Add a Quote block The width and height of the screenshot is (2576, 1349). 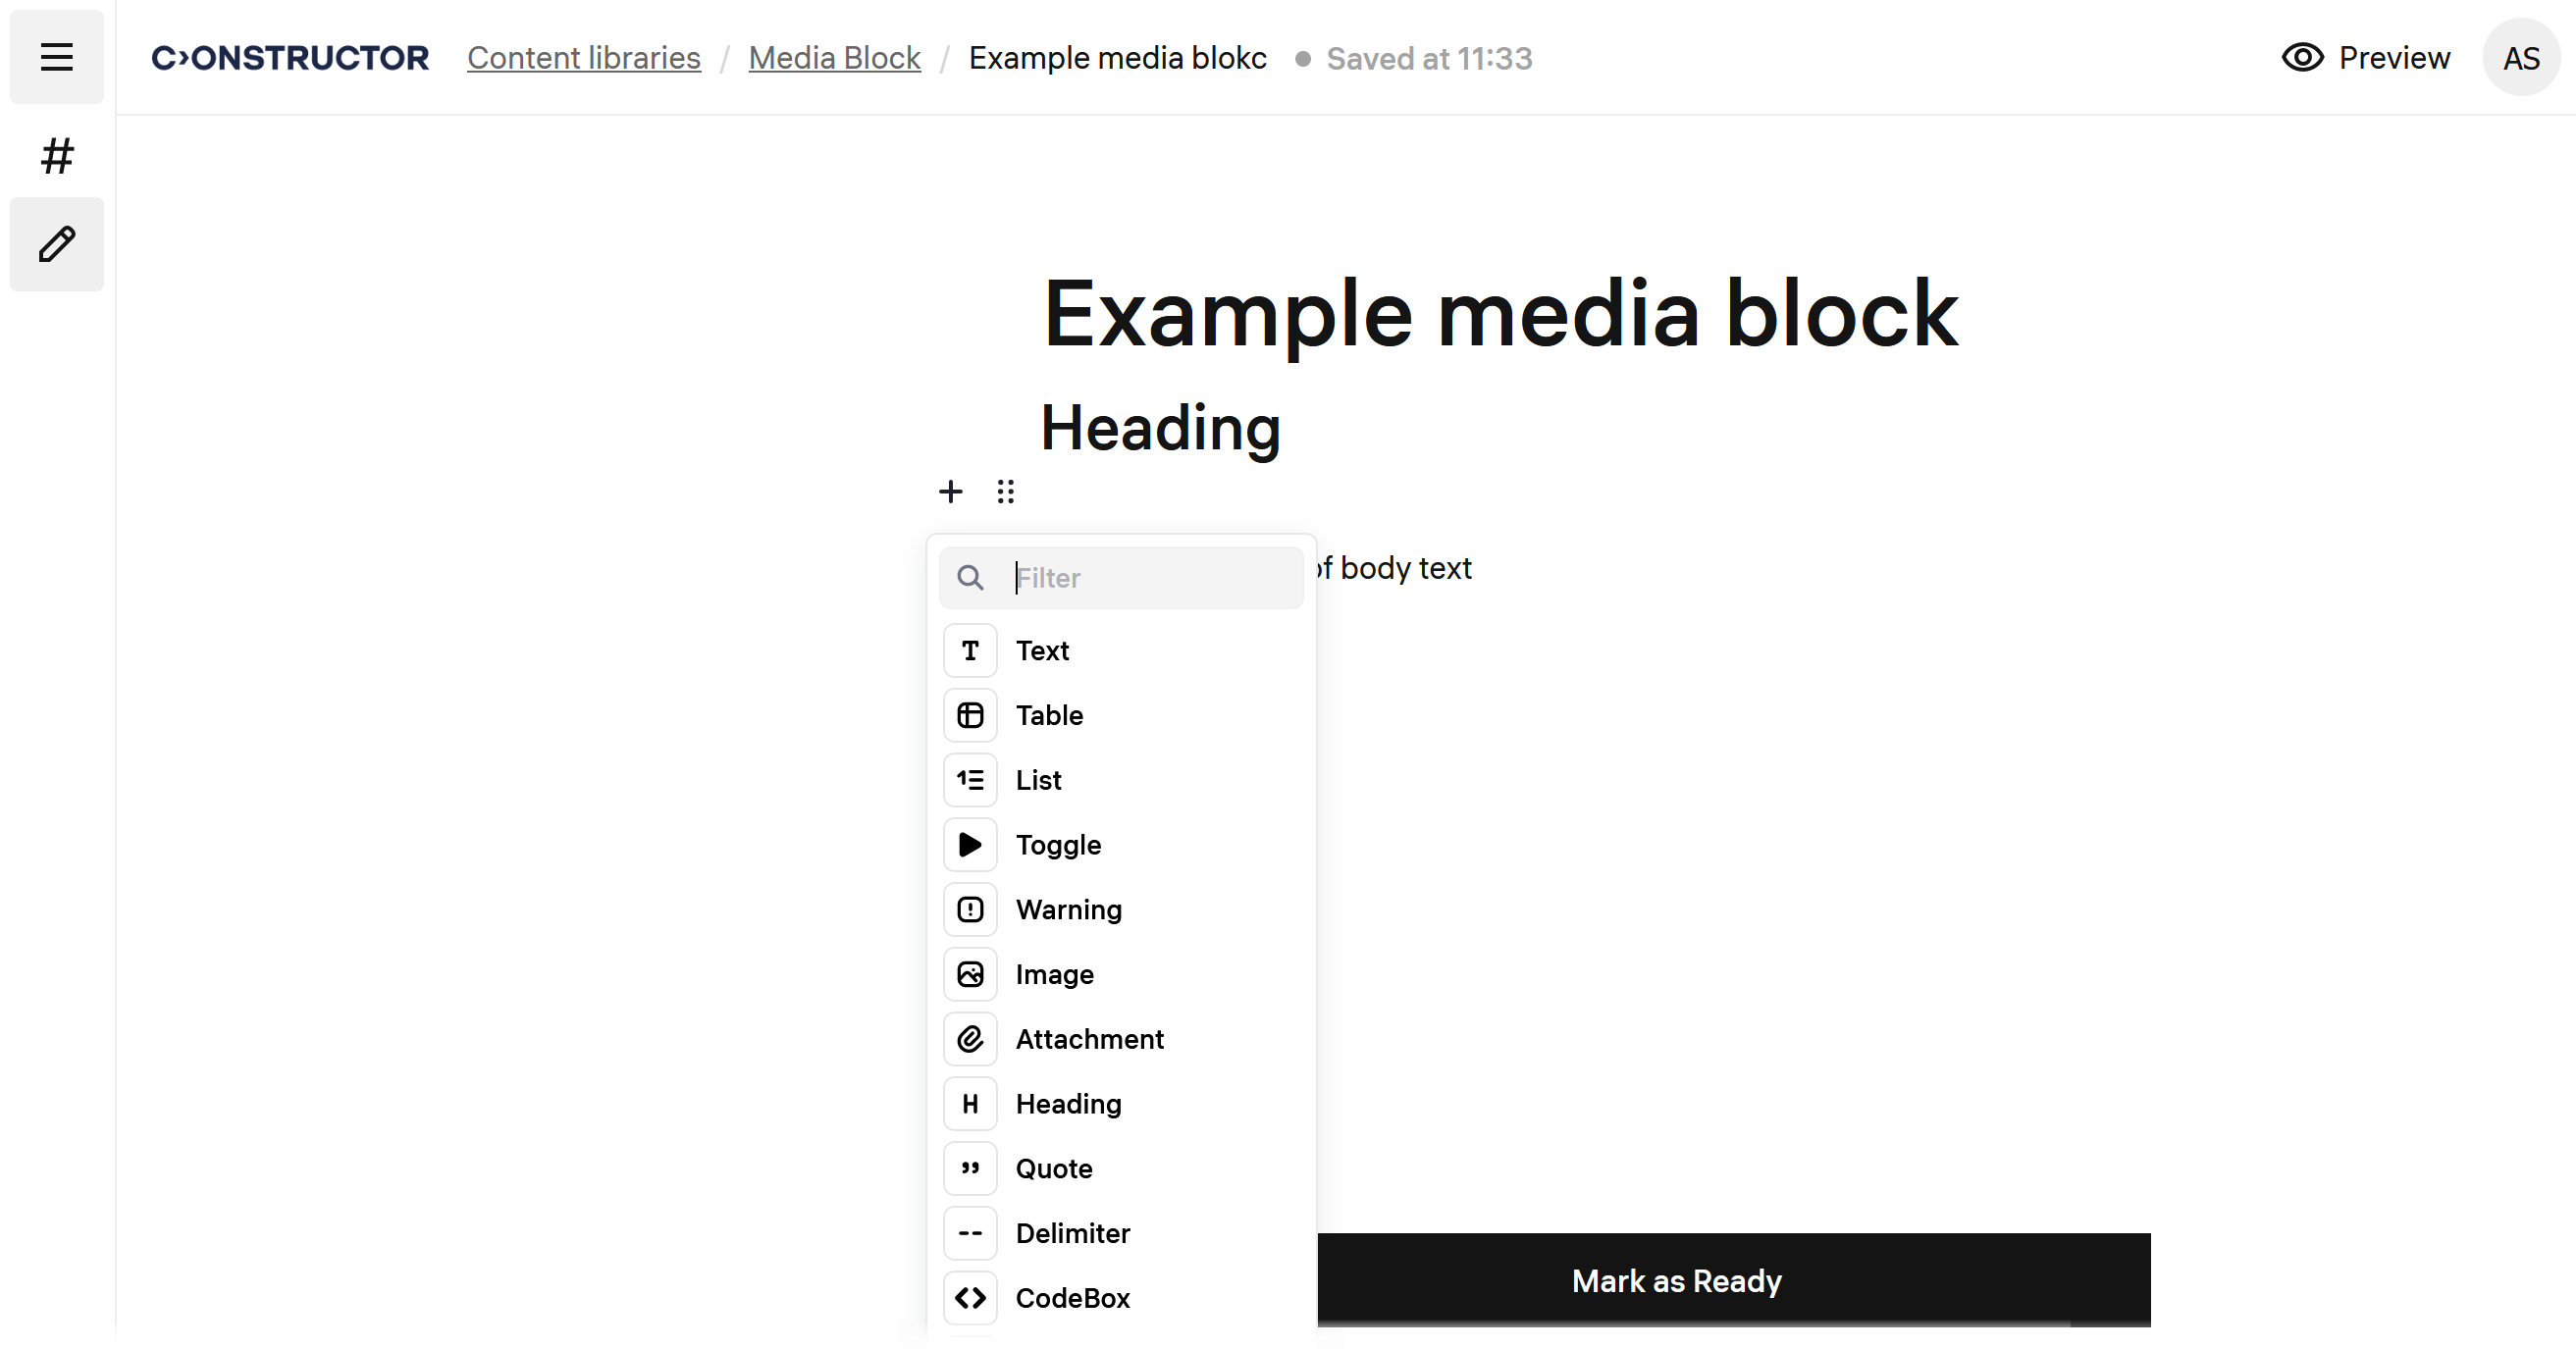[x=1053, y=1168]
